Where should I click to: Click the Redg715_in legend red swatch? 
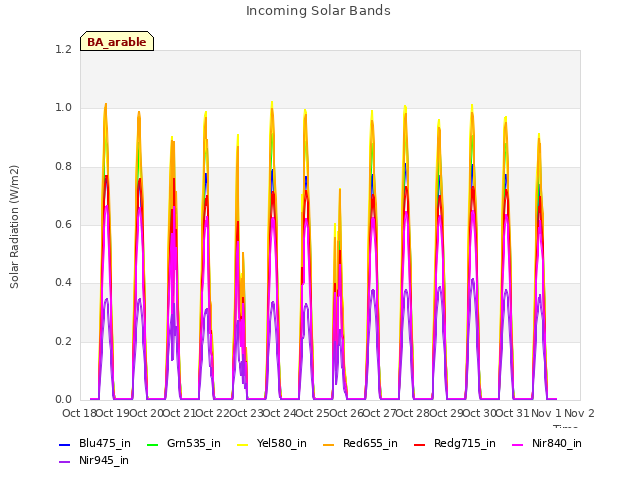coord(420,444)
